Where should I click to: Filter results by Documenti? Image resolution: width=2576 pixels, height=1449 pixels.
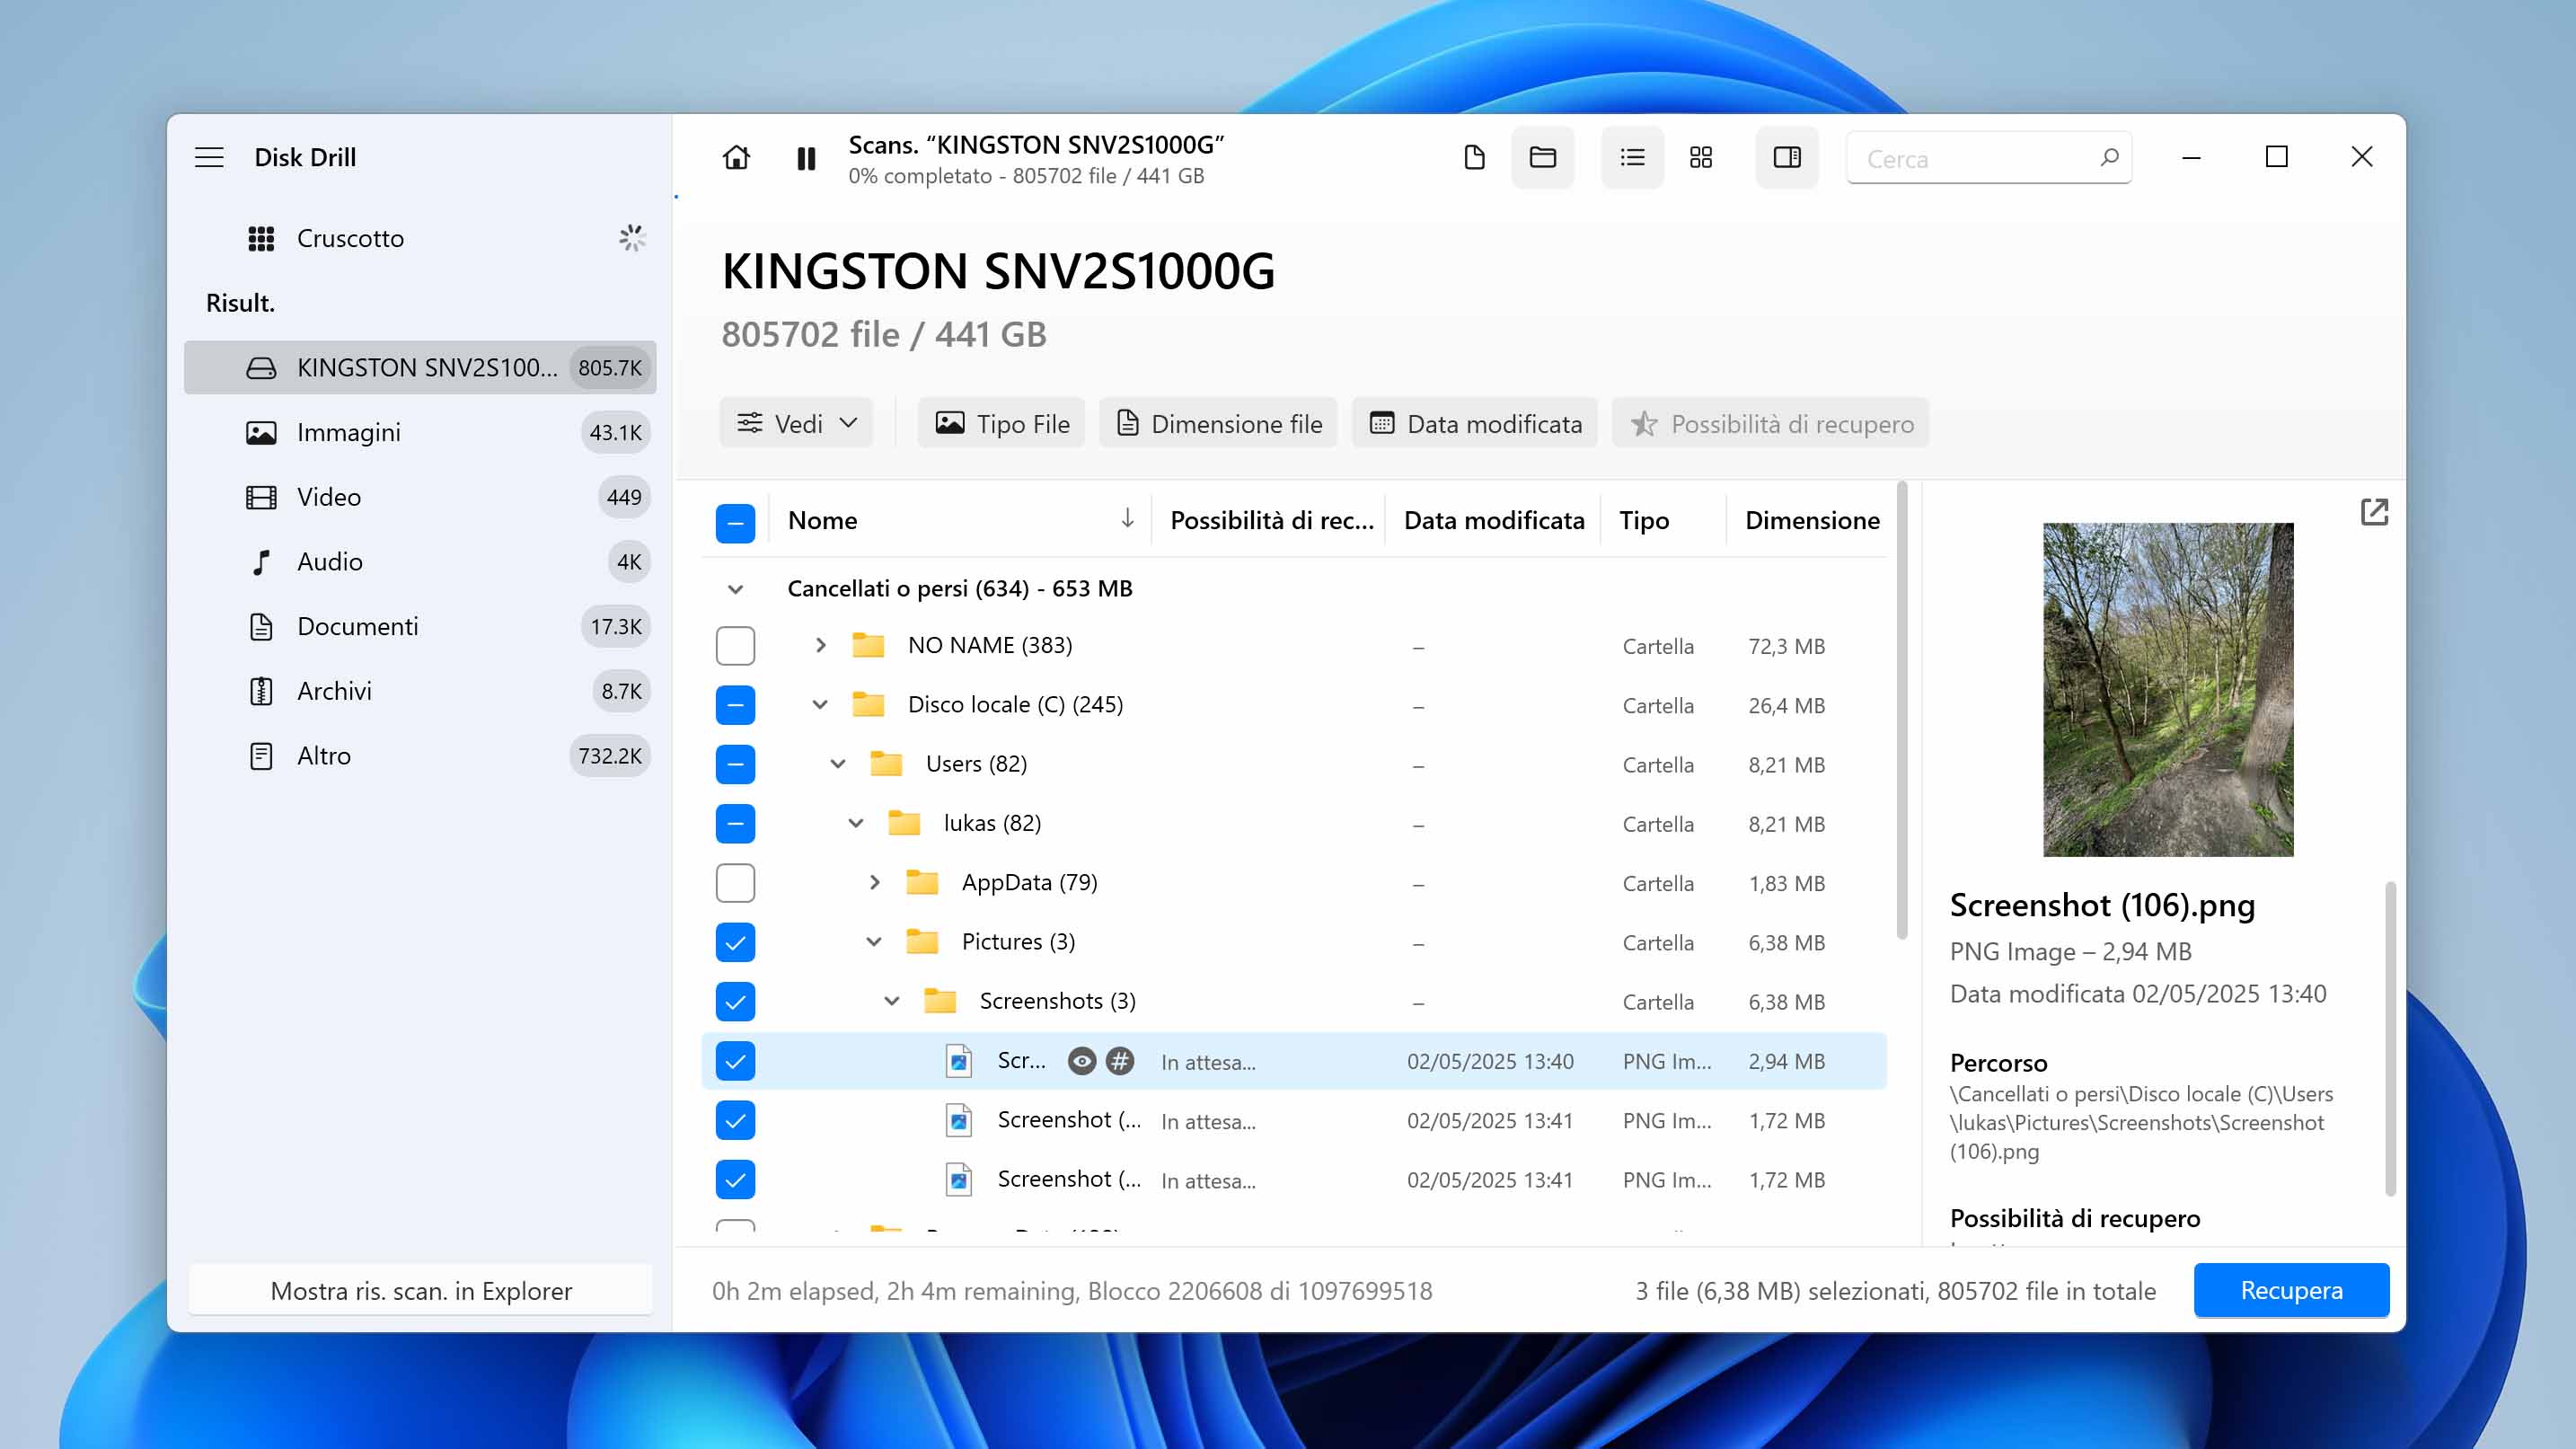(x=420, y=626)
